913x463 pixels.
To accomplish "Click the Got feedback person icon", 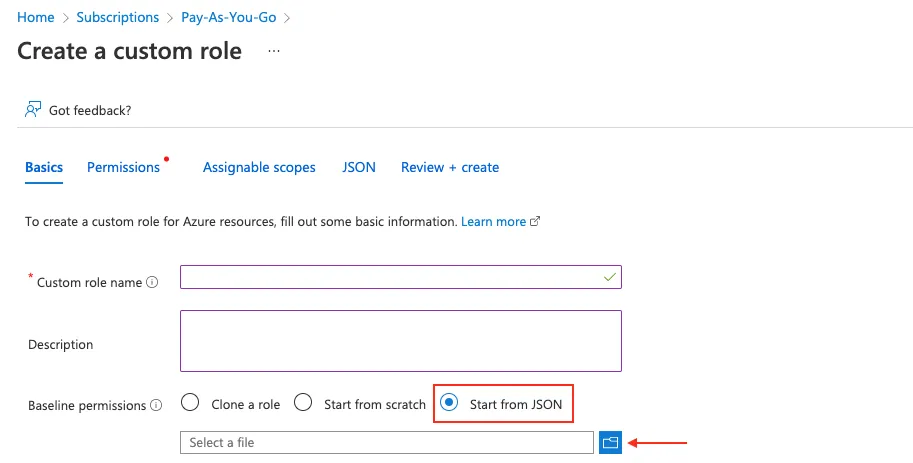I will point(34,110).
